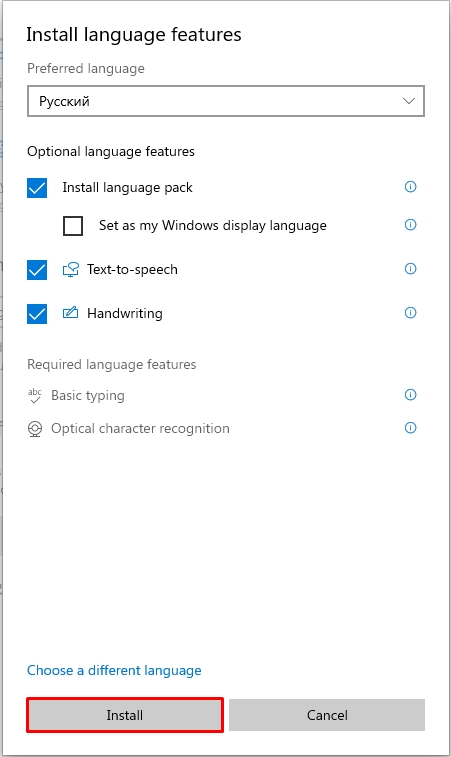
Task: Open info for Install language pack
Action: [x=410, y=186]
